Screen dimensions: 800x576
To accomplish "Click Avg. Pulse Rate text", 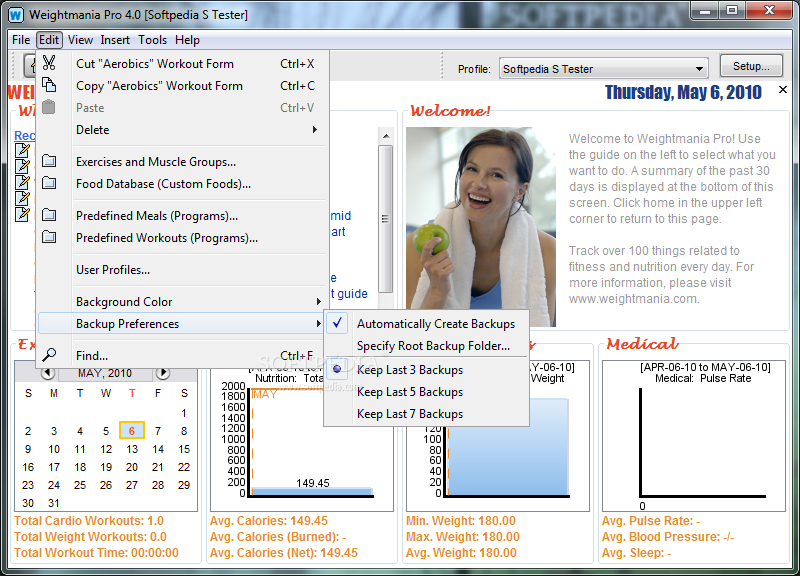I will [x=651, y=520].
